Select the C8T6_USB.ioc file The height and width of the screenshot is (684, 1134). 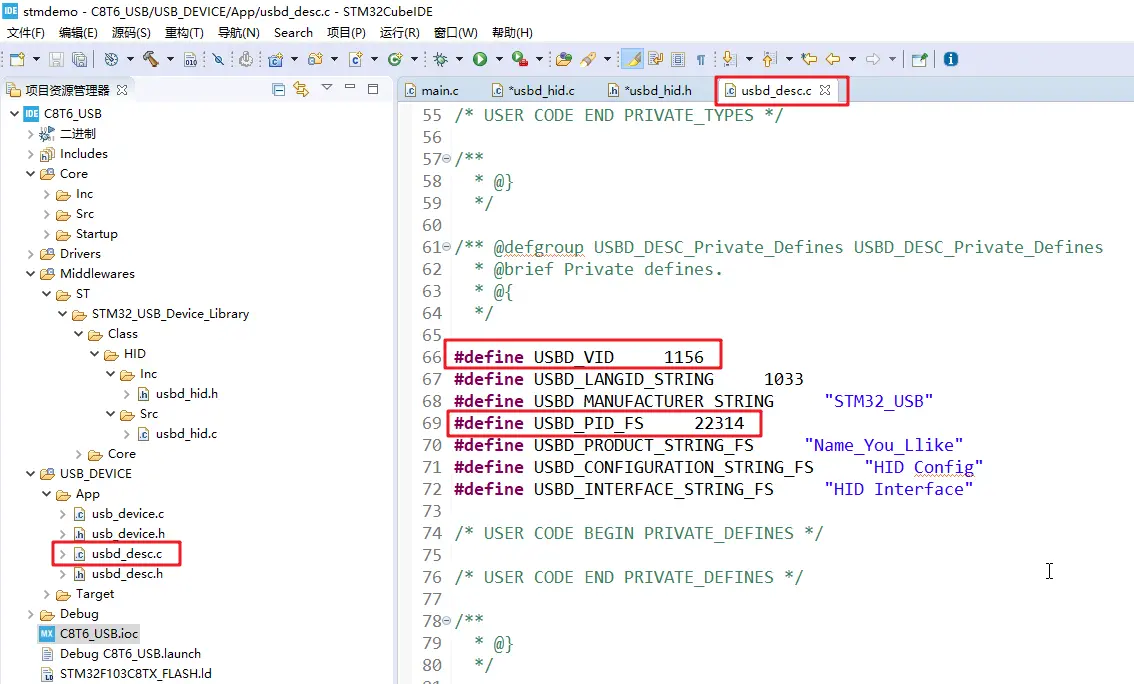pyautogui.click(x=98, y=634)
